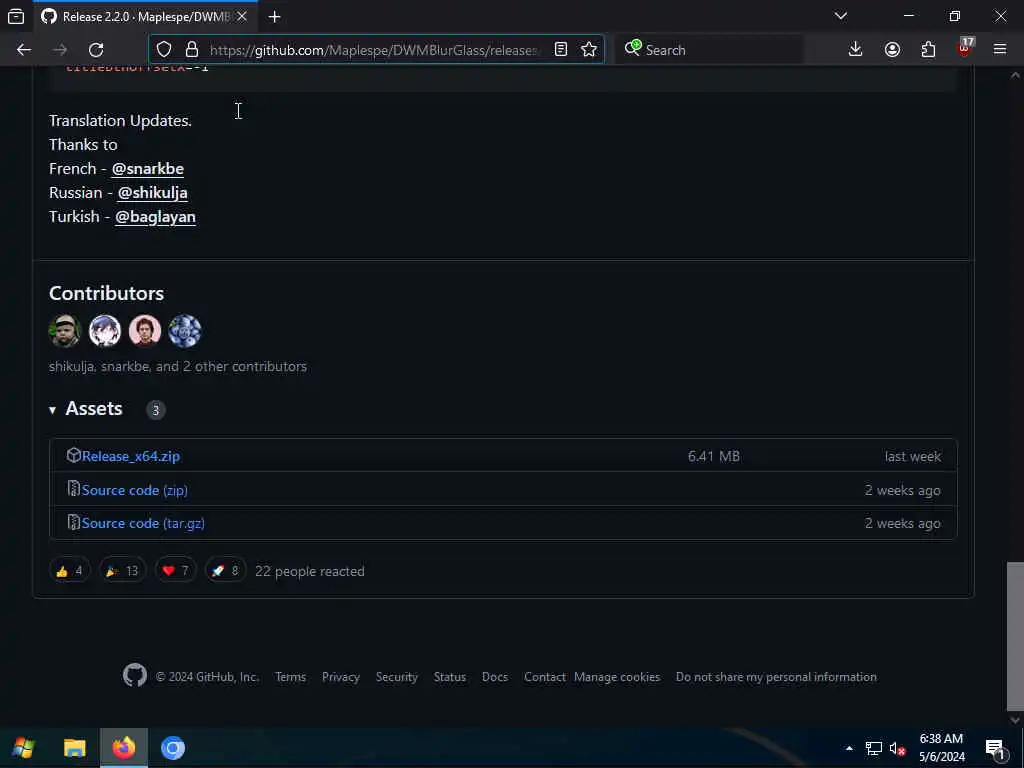Focus the Firefox Search box
Image resolution: width=1024 pixels, height=768 pixels.
(709, 50)
